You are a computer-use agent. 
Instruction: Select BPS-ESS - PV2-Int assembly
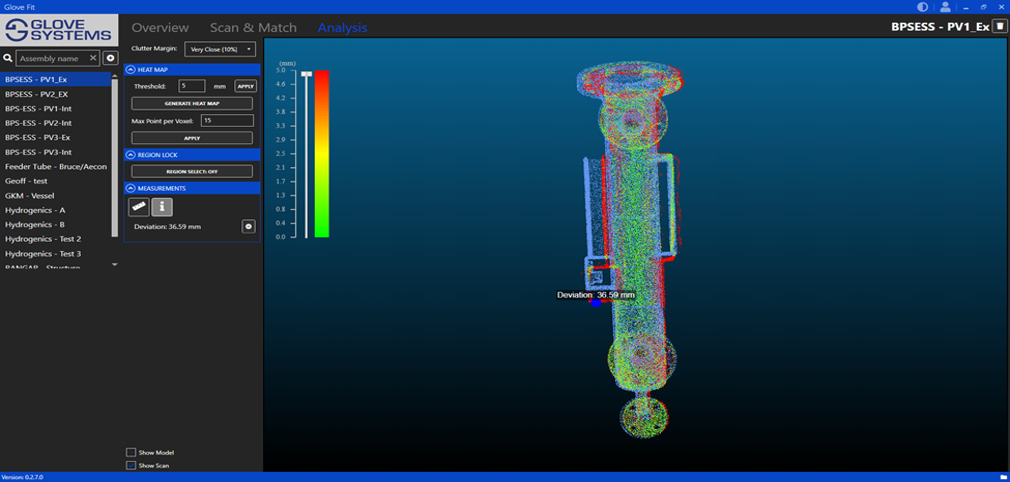coord(55,123)
